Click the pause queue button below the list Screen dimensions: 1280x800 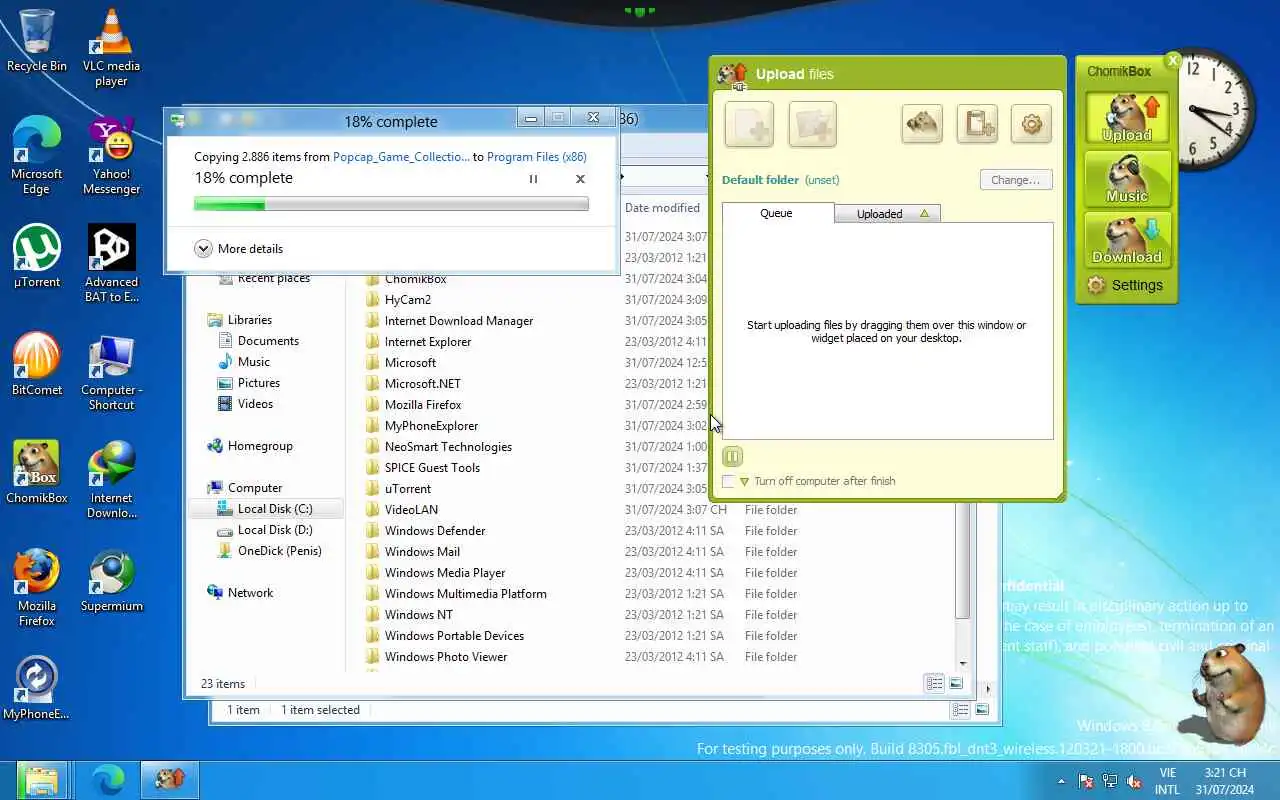click(x=732, y=457)
